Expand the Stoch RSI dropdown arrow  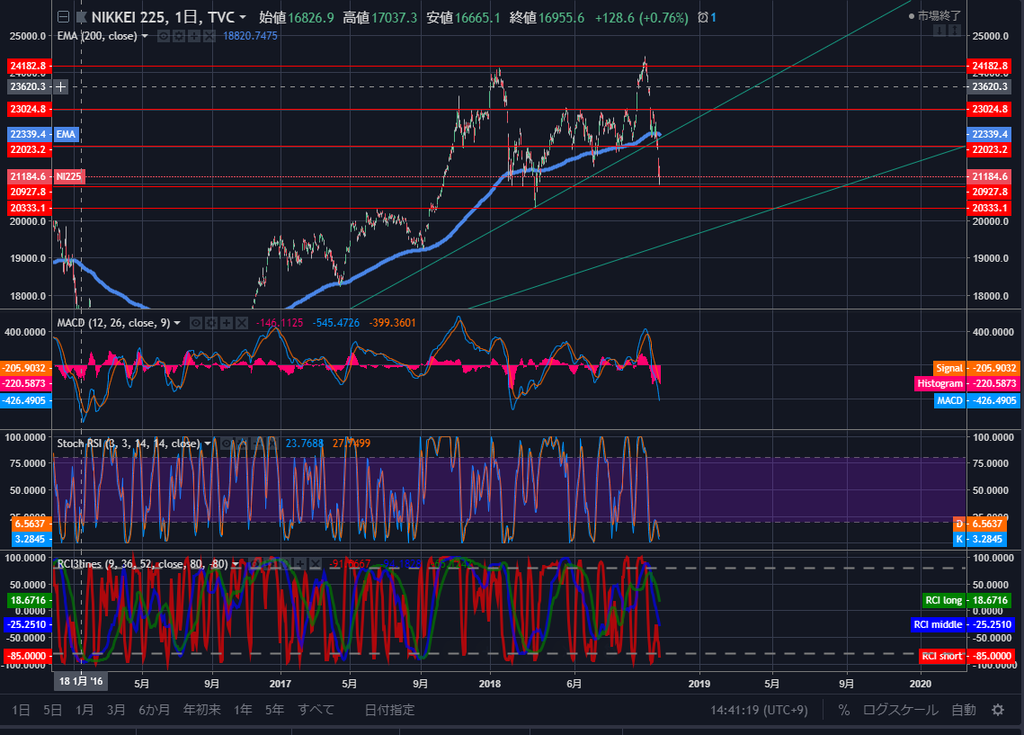pyautogui.click(x=208, y=444)
